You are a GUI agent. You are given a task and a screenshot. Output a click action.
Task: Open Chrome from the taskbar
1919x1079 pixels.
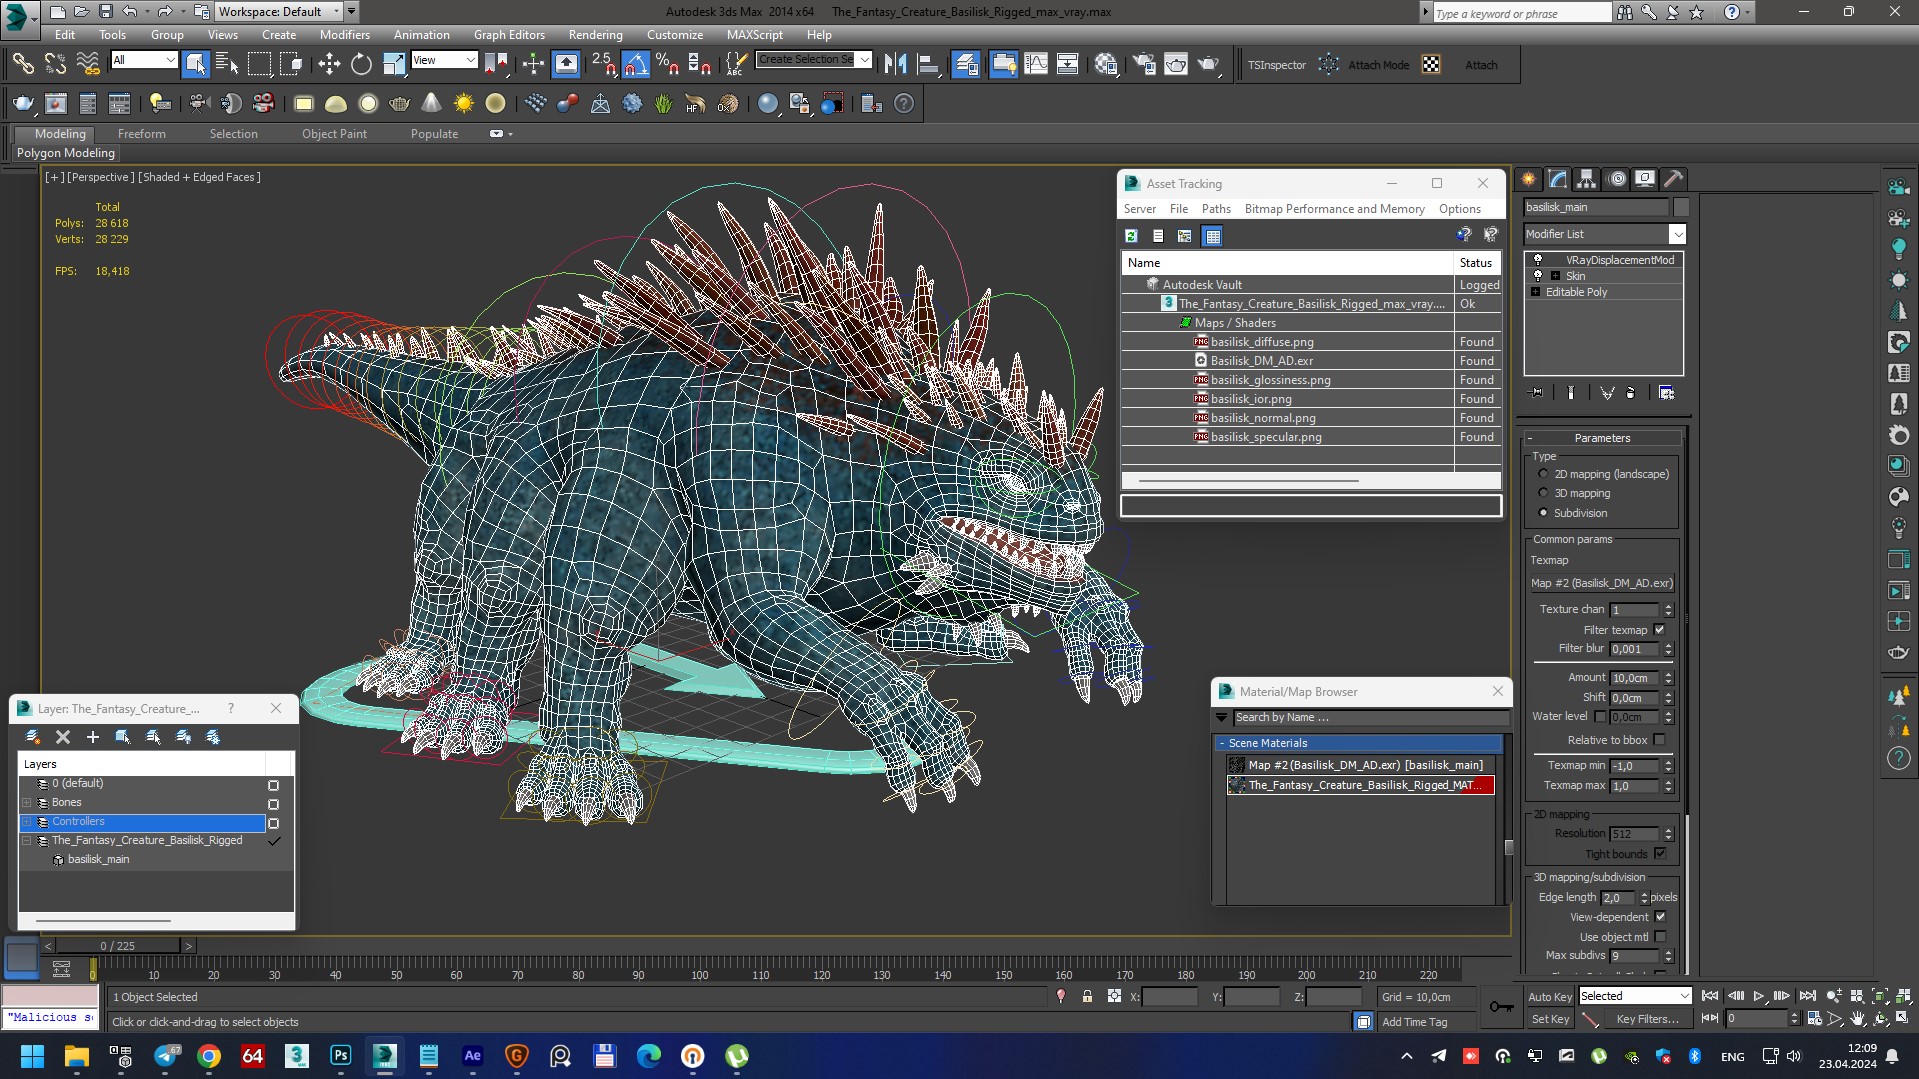[209, 1055]
